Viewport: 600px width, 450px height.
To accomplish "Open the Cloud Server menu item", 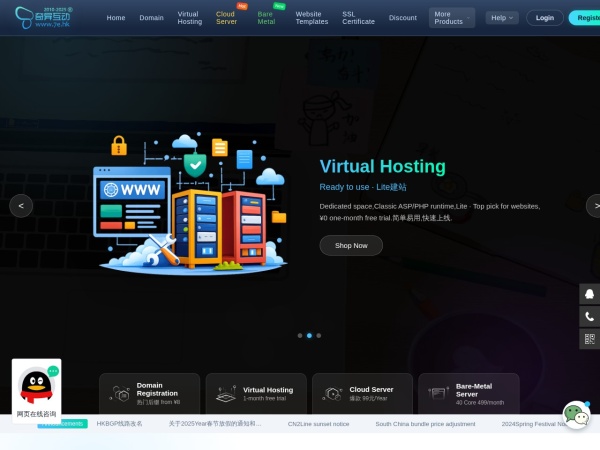I will [227, 17].
